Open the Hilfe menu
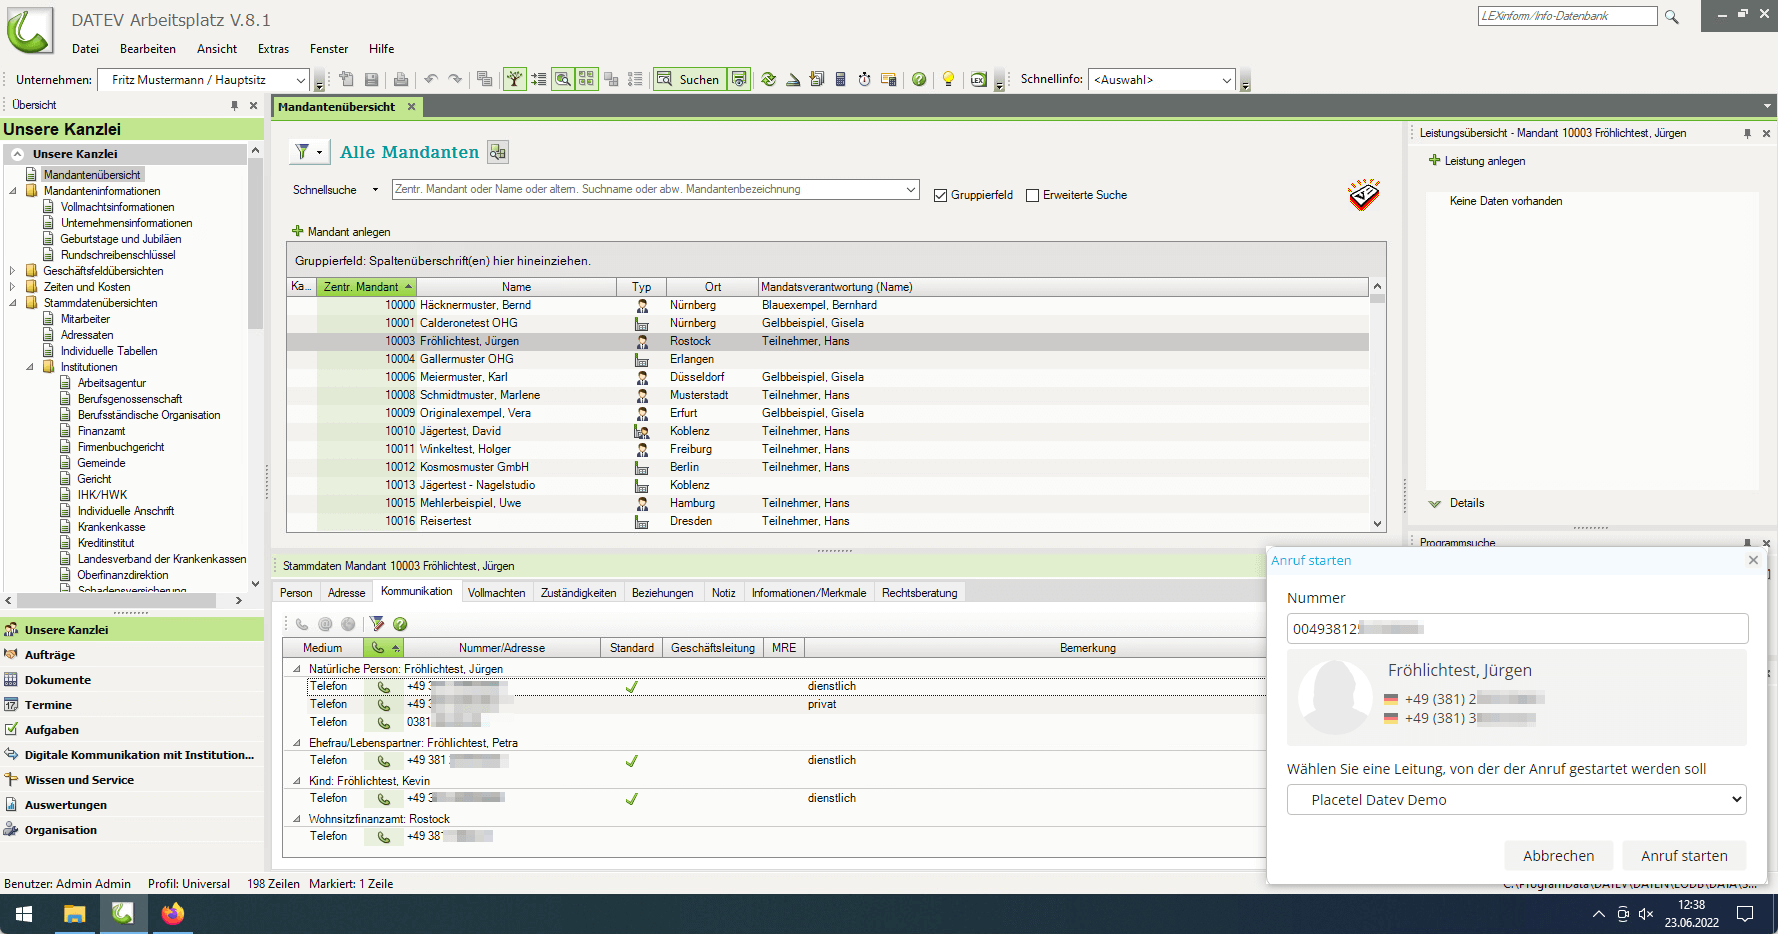The height and width of the screenshot is (934, 1778). [381, 49]
